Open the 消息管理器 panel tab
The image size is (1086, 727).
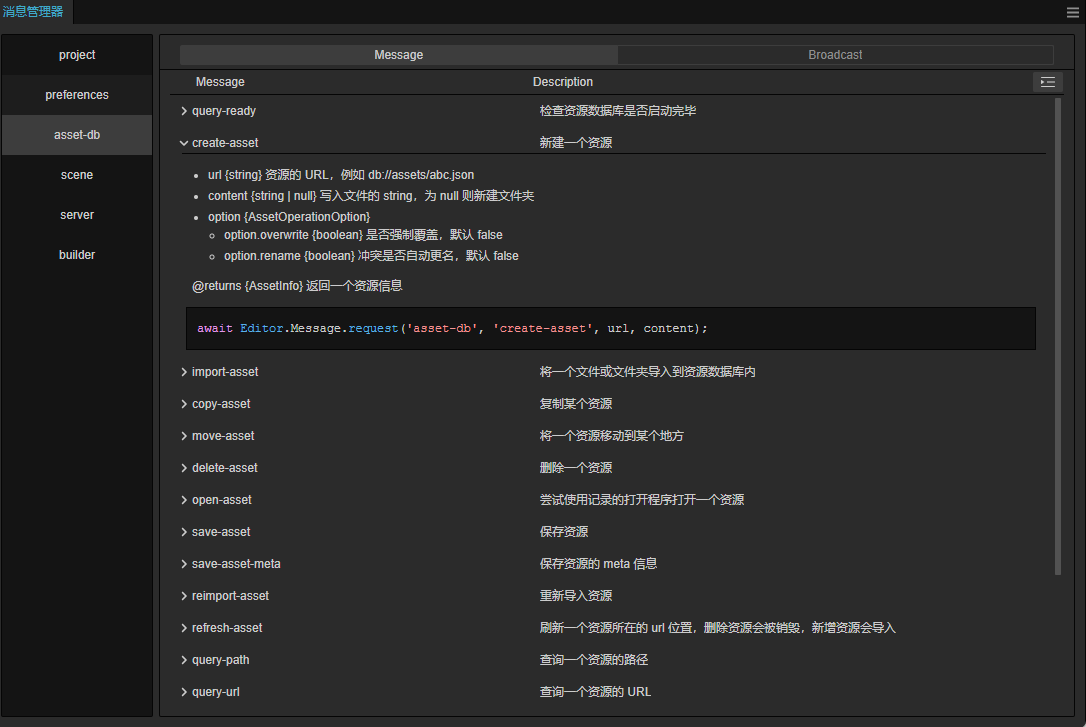coord(33,12)
